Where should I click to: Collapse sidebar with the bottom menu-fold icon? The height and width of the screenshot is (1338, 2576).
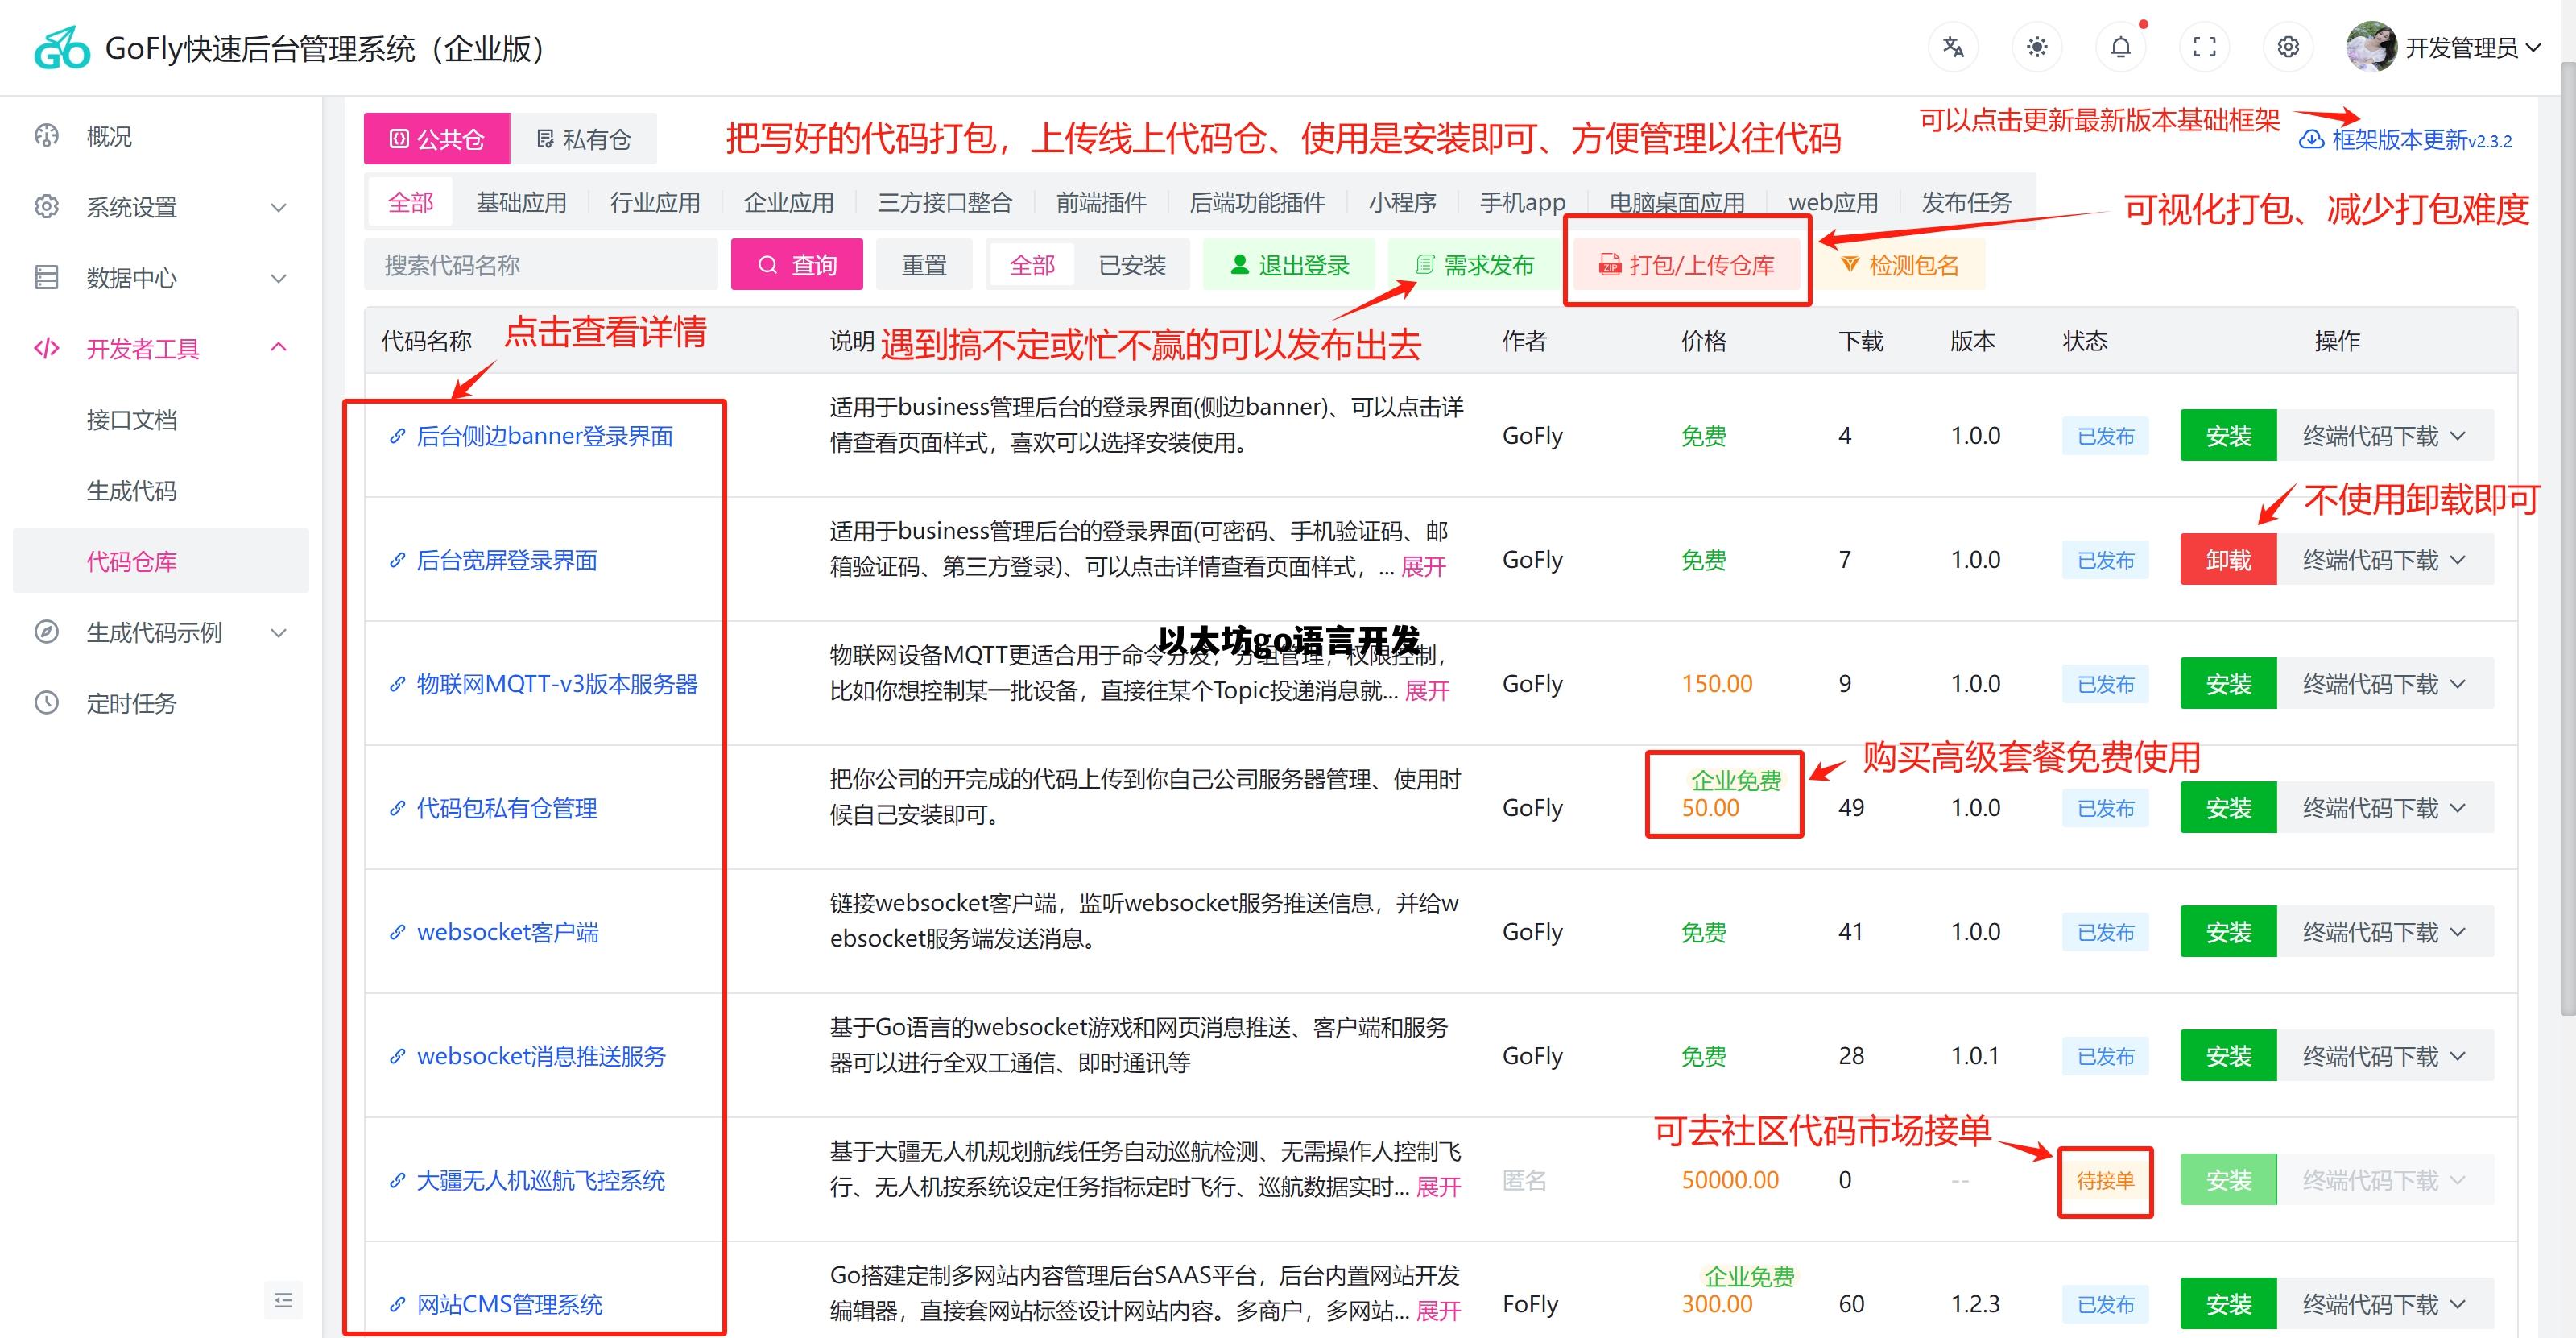283,1300
